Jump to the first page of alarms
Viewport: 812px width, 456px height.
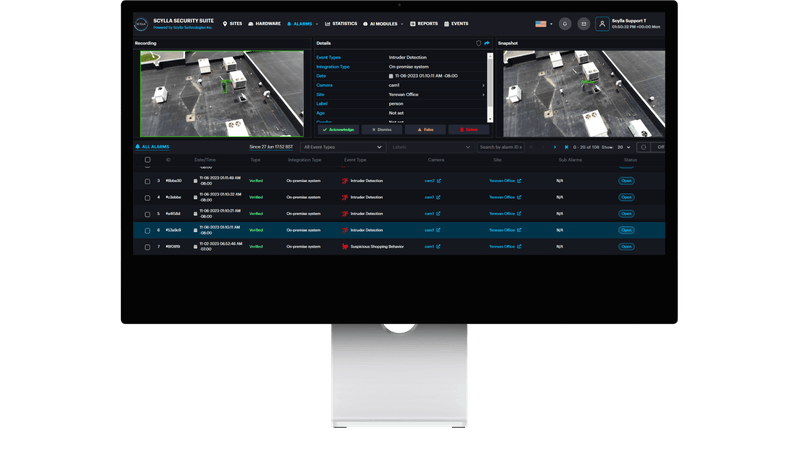531,147
